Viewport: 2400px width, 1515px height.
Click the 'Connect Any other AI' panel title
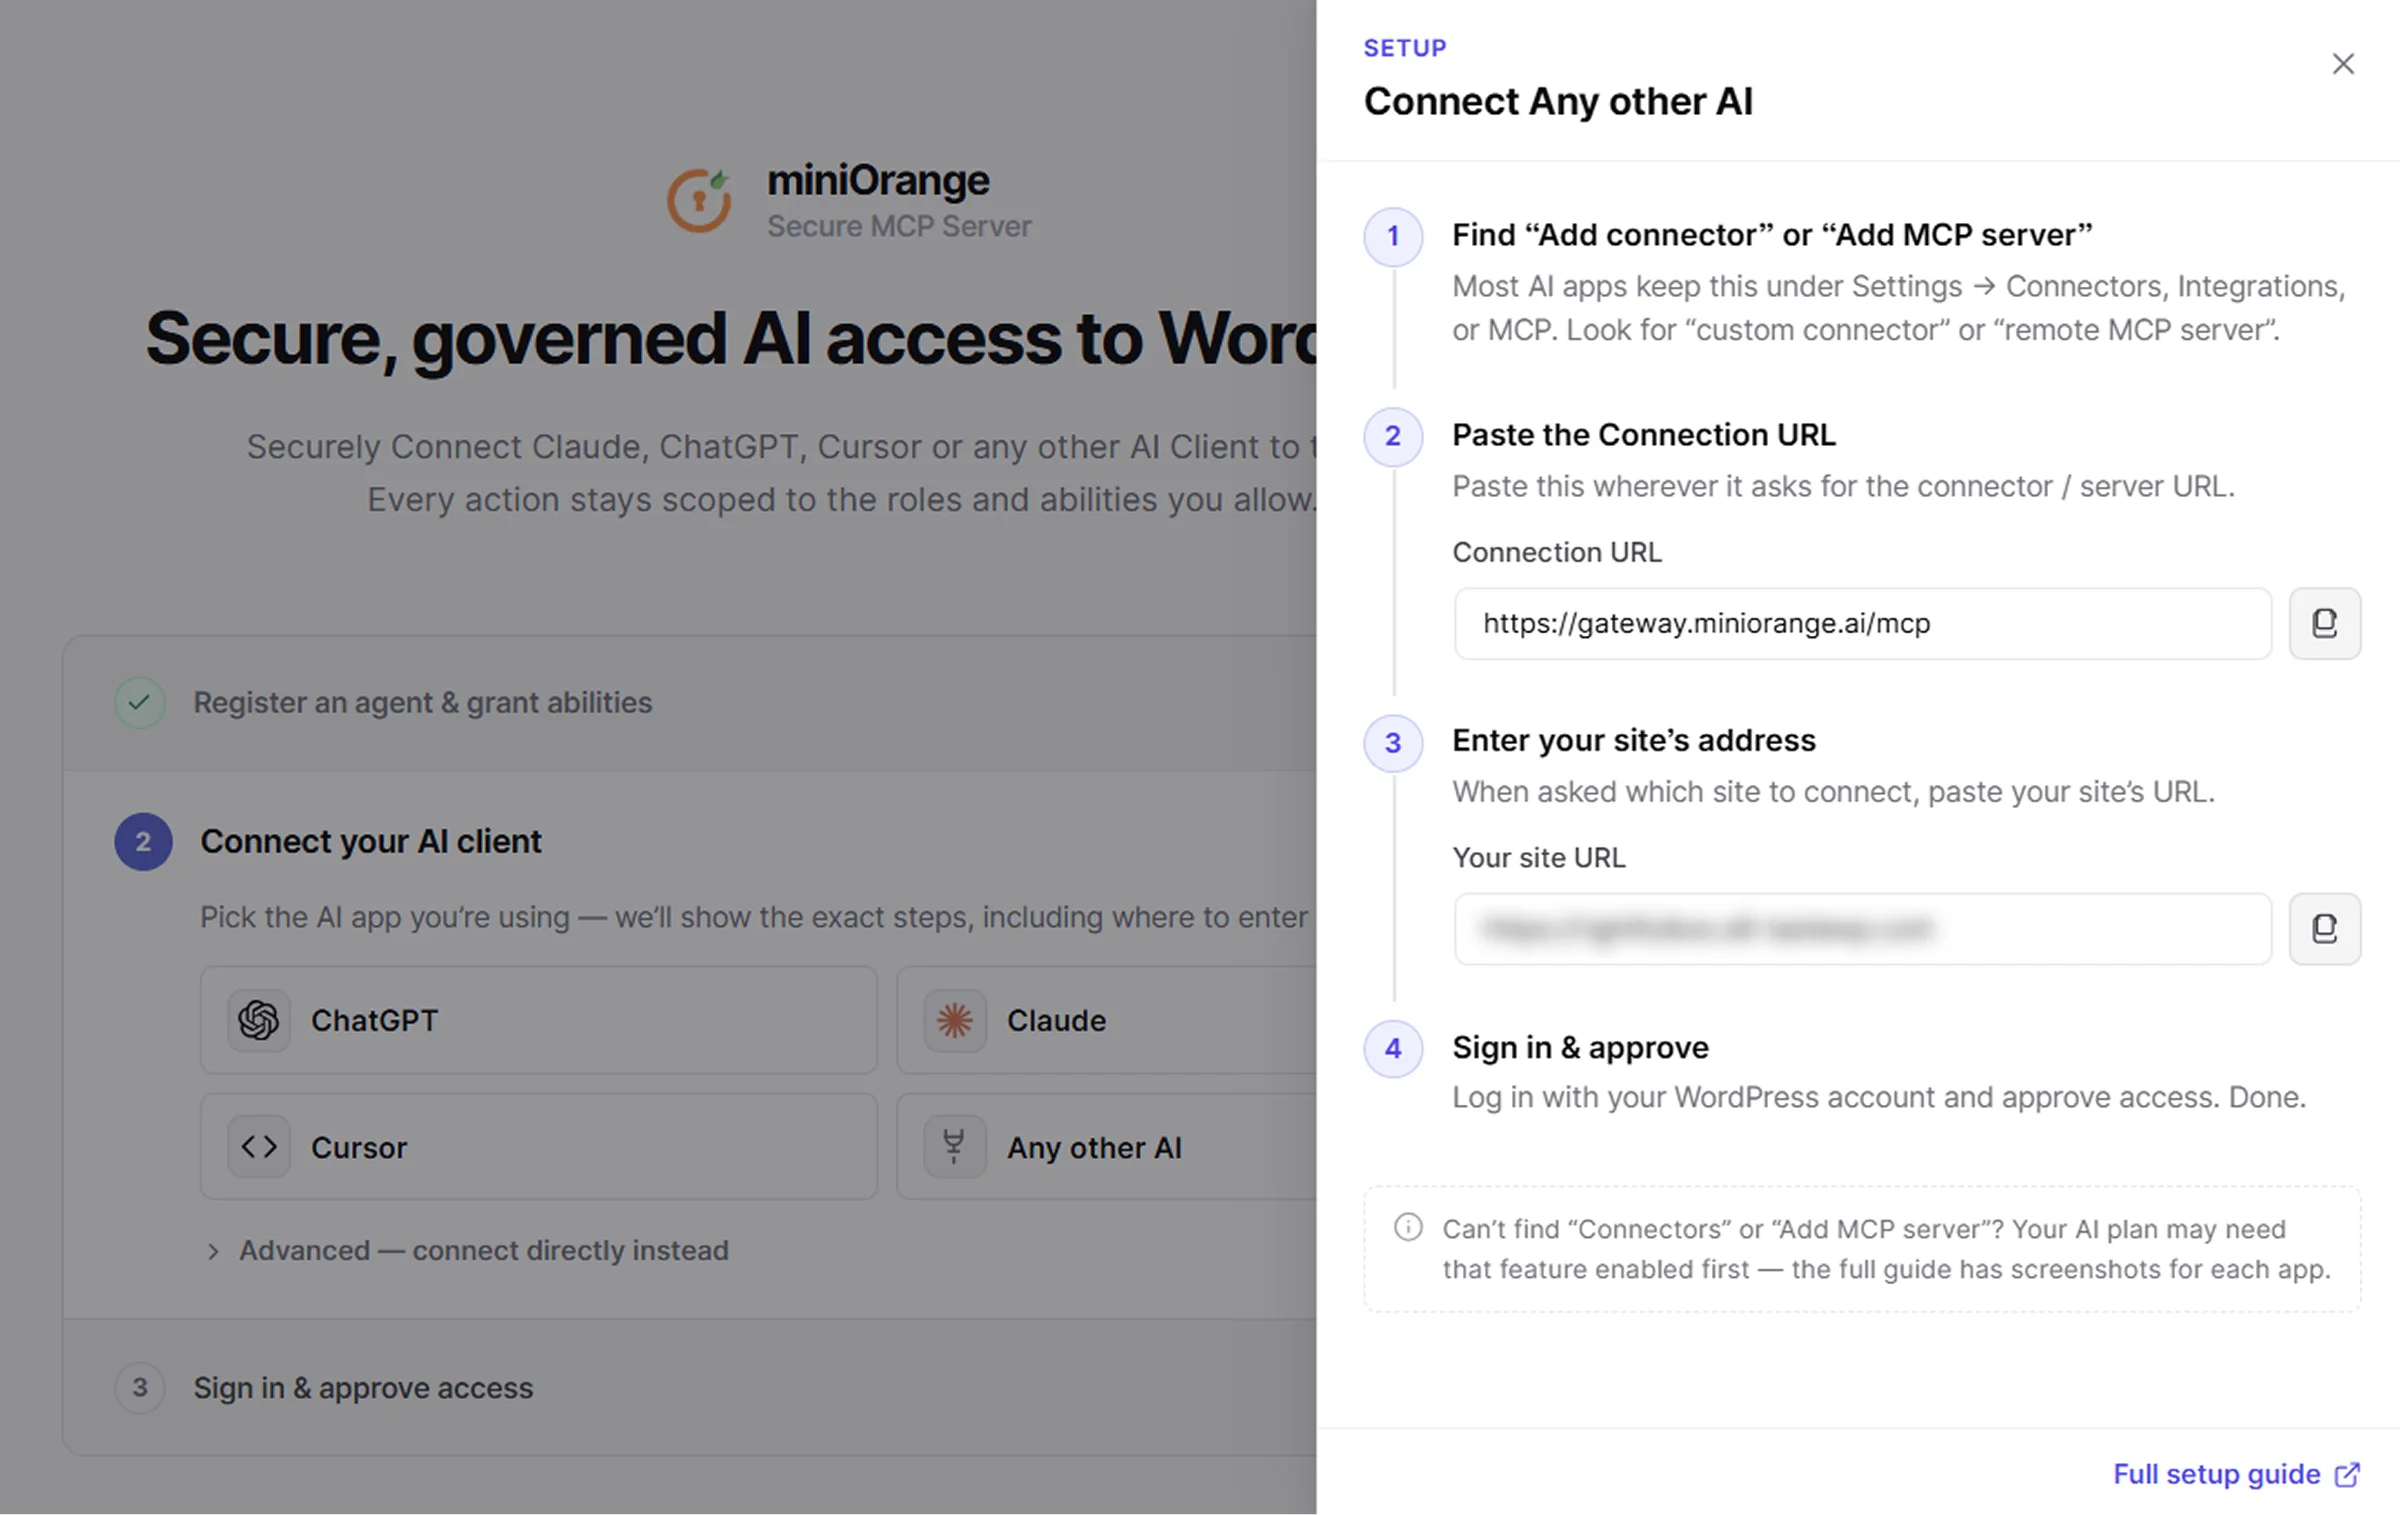pos(1558,101)
